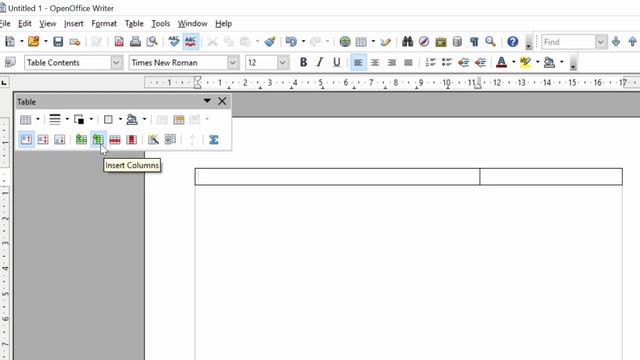The image size is (640, 360).
Task: Click the Hyperlink globe icon
Action: coord(345,42)
